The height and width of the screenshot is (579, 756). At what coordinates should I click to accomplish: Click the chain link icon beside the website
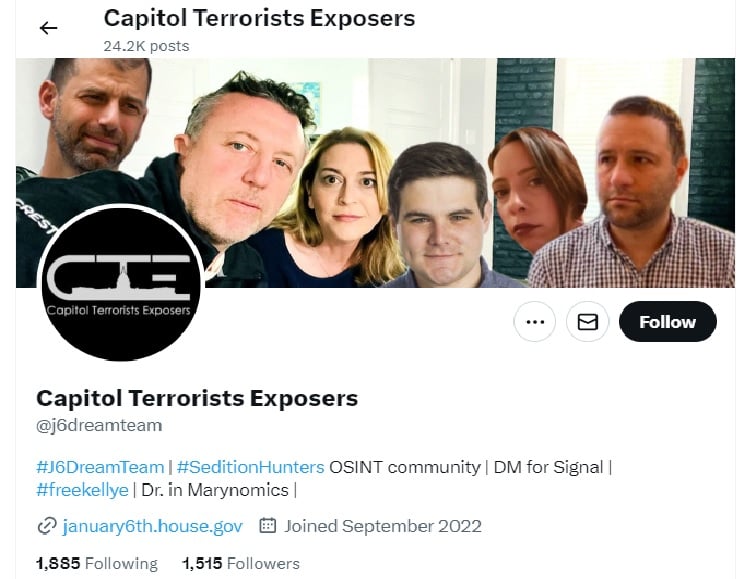(47, 526)
